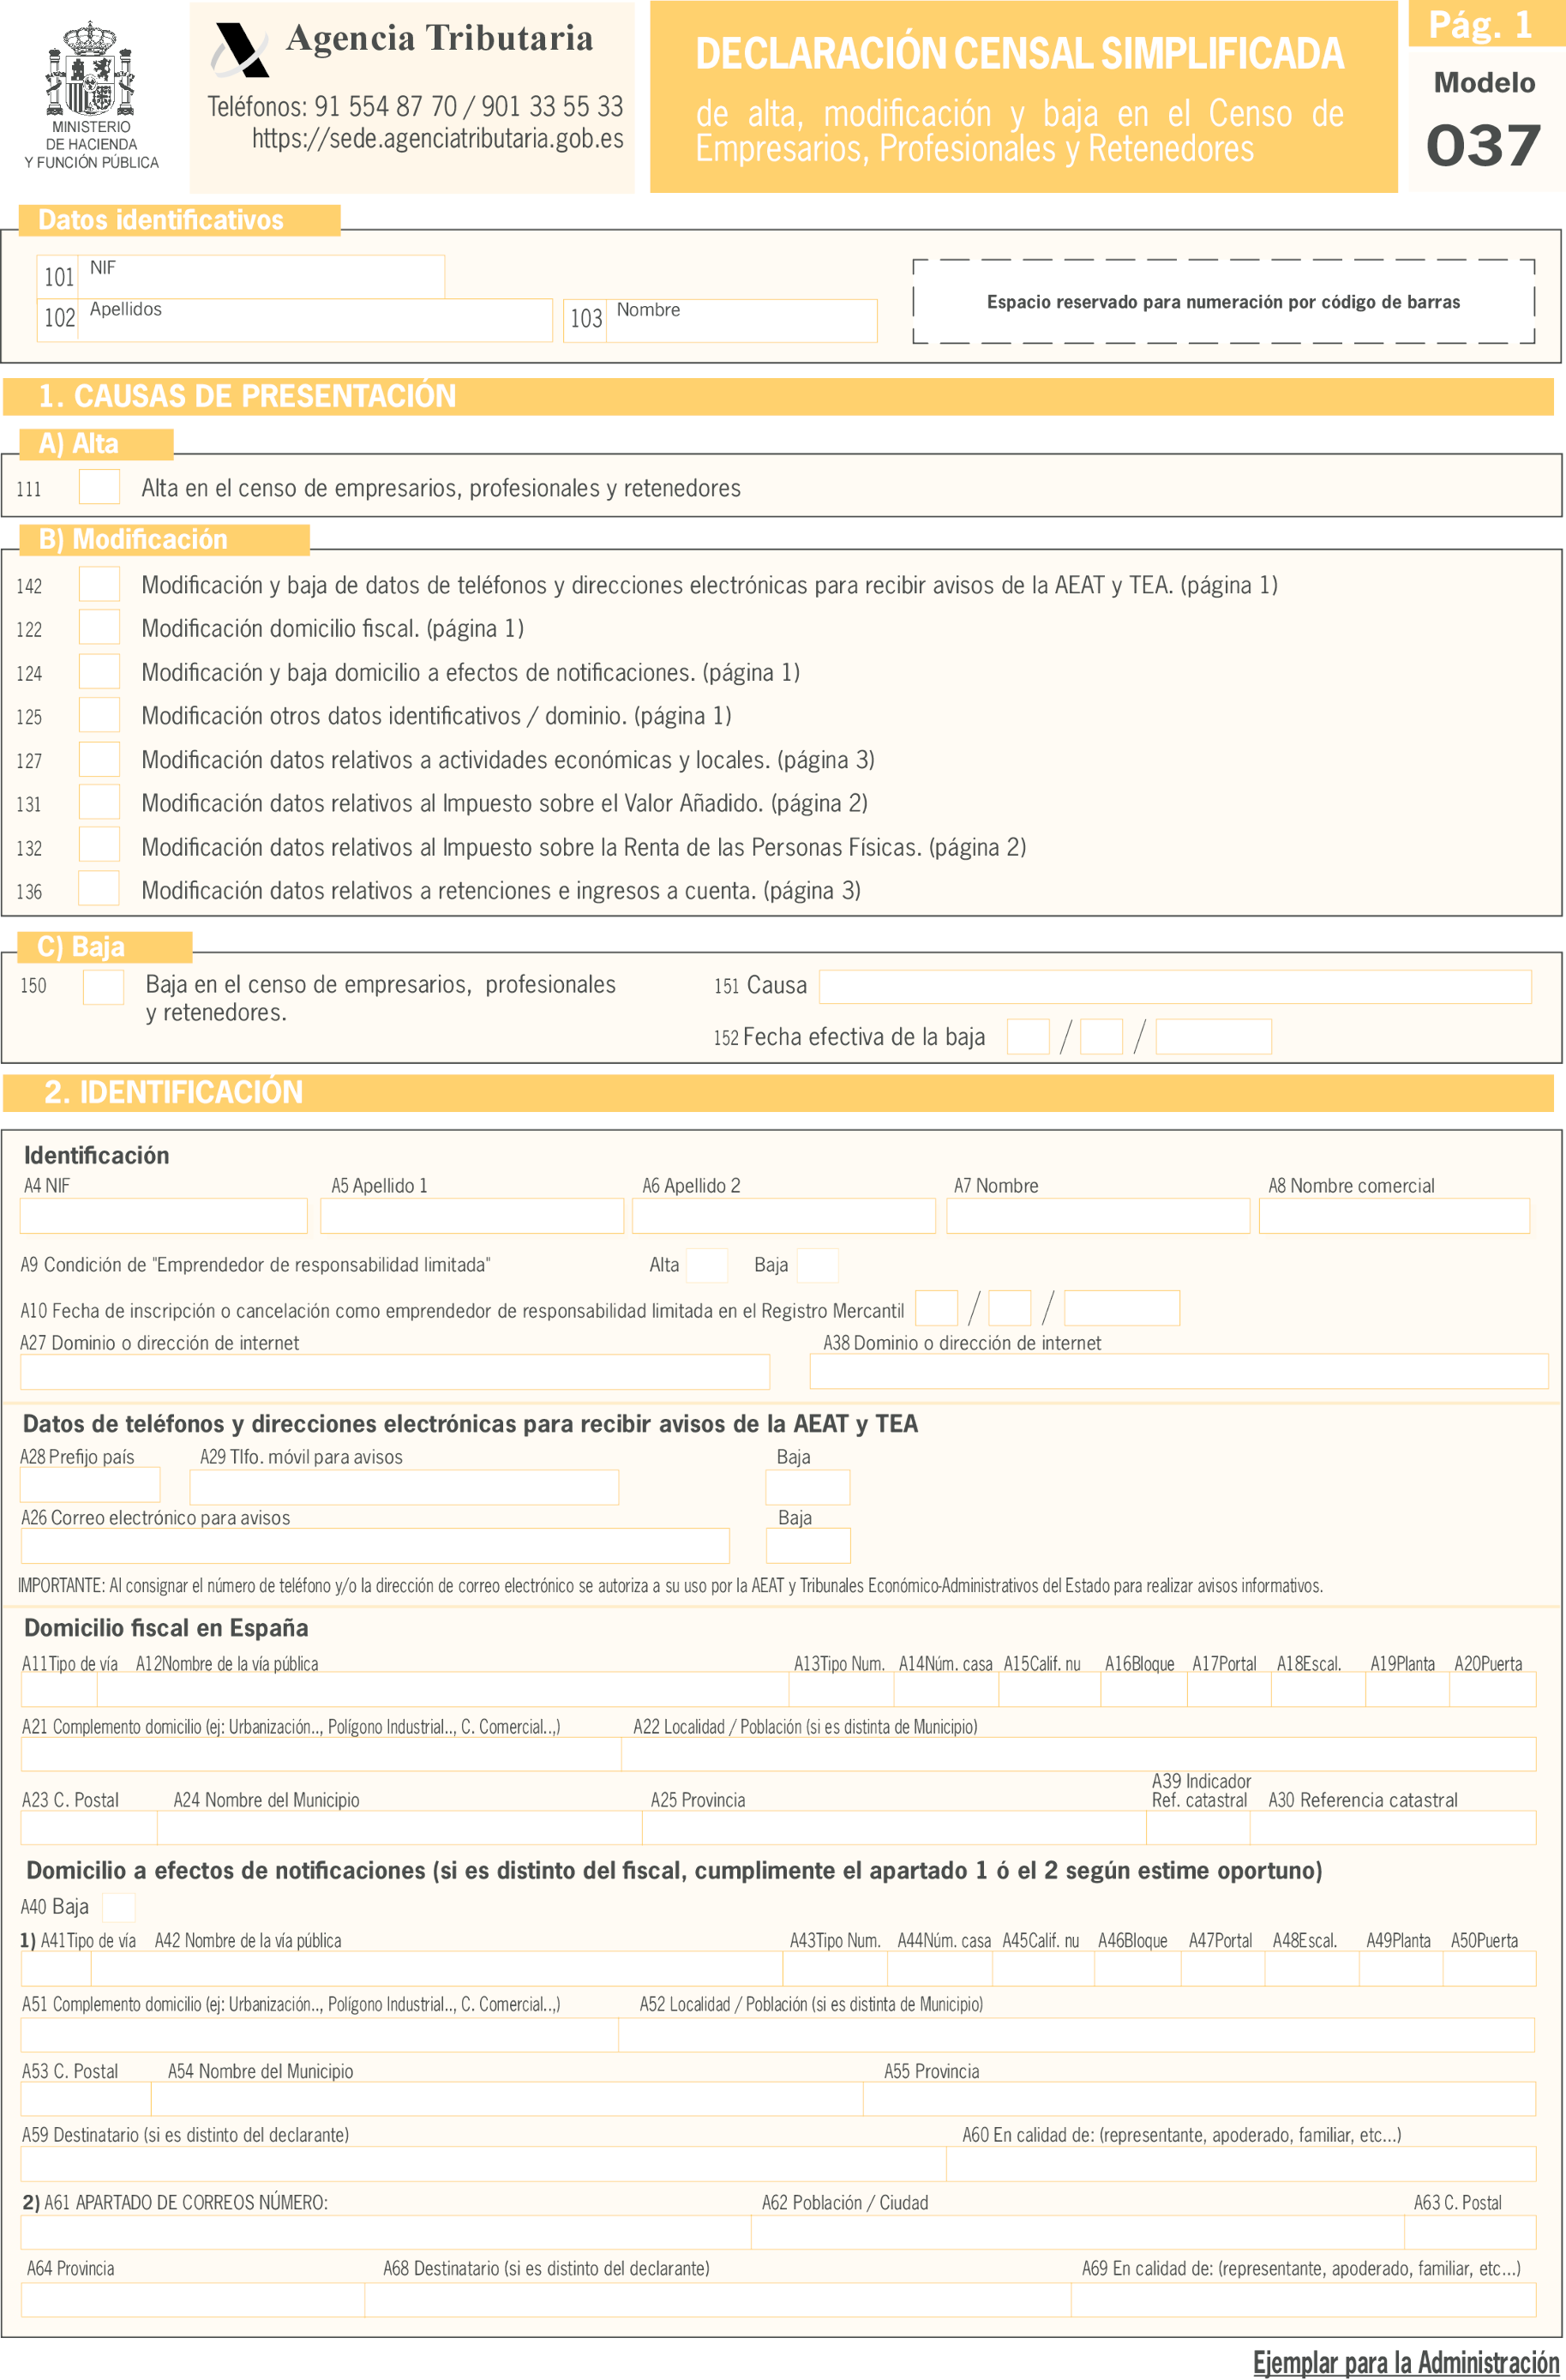Screen dimensions: 1566x2380
Task: Select checkbox 125 otros datos identificativos
Action: point(99,715)
